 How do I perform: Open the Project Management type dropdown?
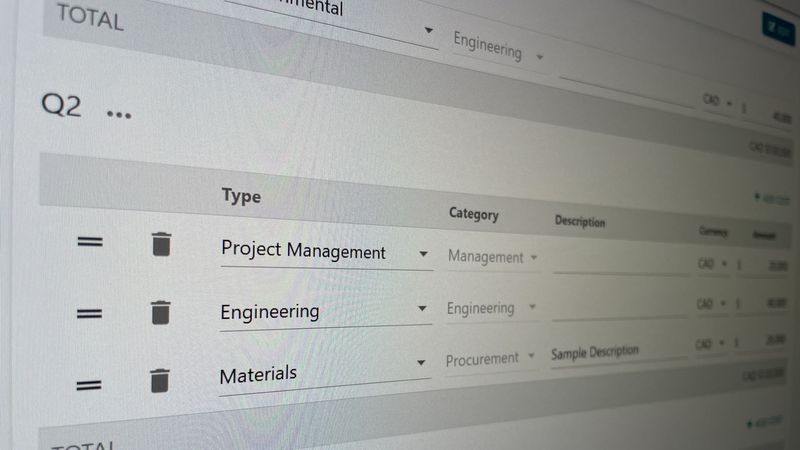coord(327,252)
